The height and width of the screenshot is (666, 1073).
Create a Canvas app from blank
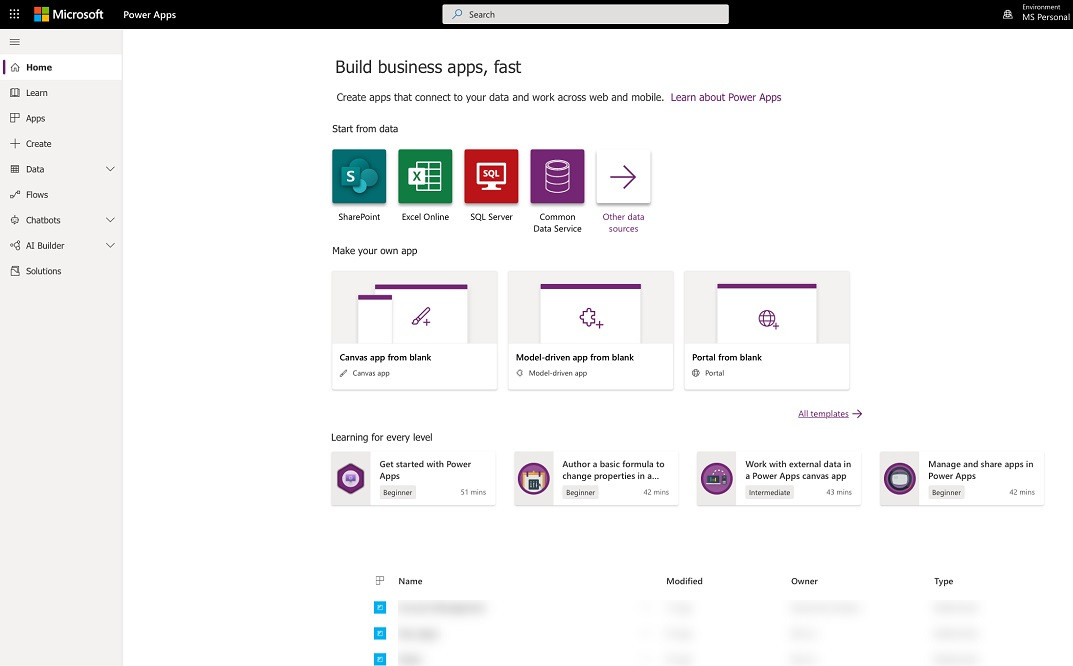pyautogui.click(x=415, y=331)
